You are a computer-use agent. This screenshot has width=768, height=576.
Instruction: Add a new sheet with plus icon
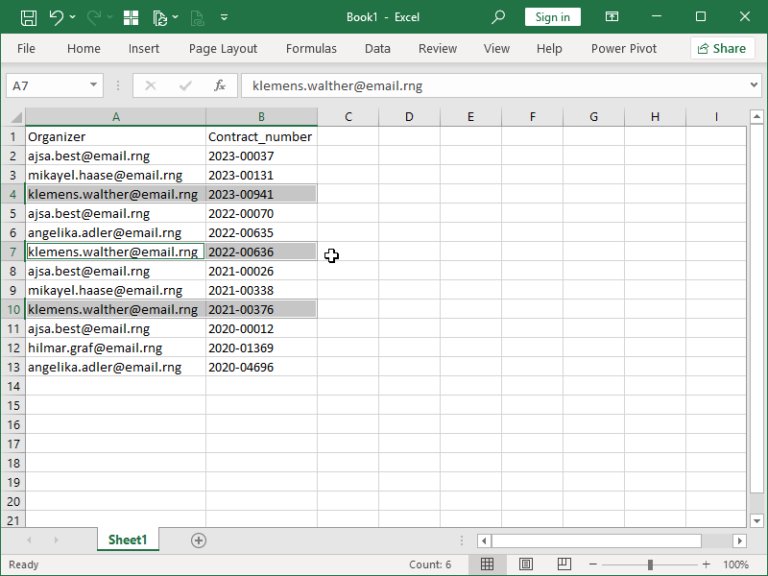pos(198,540)
